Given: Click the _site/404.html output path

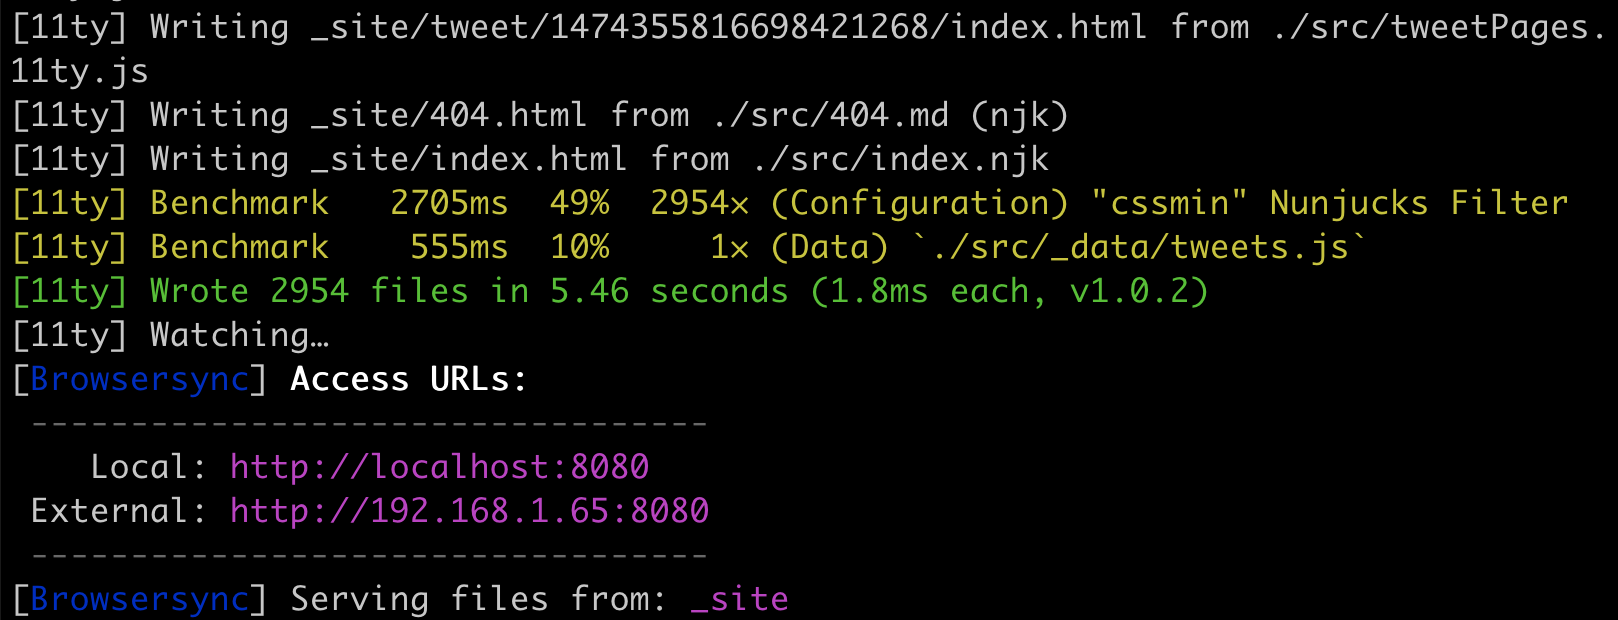Looking at the screenshot, I should point(448,115).
